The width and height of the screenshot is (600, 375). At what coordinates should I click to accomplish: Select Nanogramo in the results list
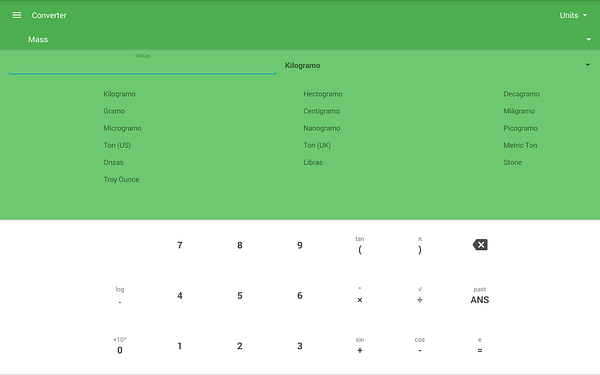click(322, 128)
